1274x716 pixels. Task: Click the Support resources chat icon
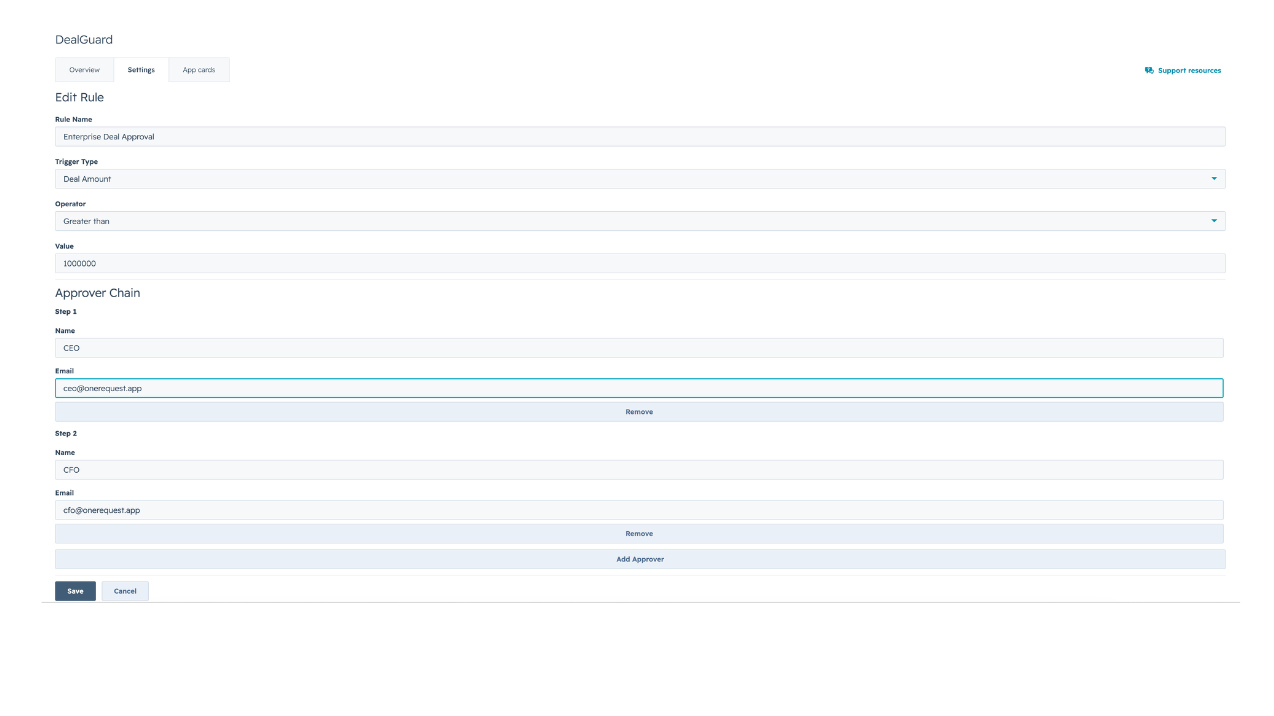tap(1149, 71)
